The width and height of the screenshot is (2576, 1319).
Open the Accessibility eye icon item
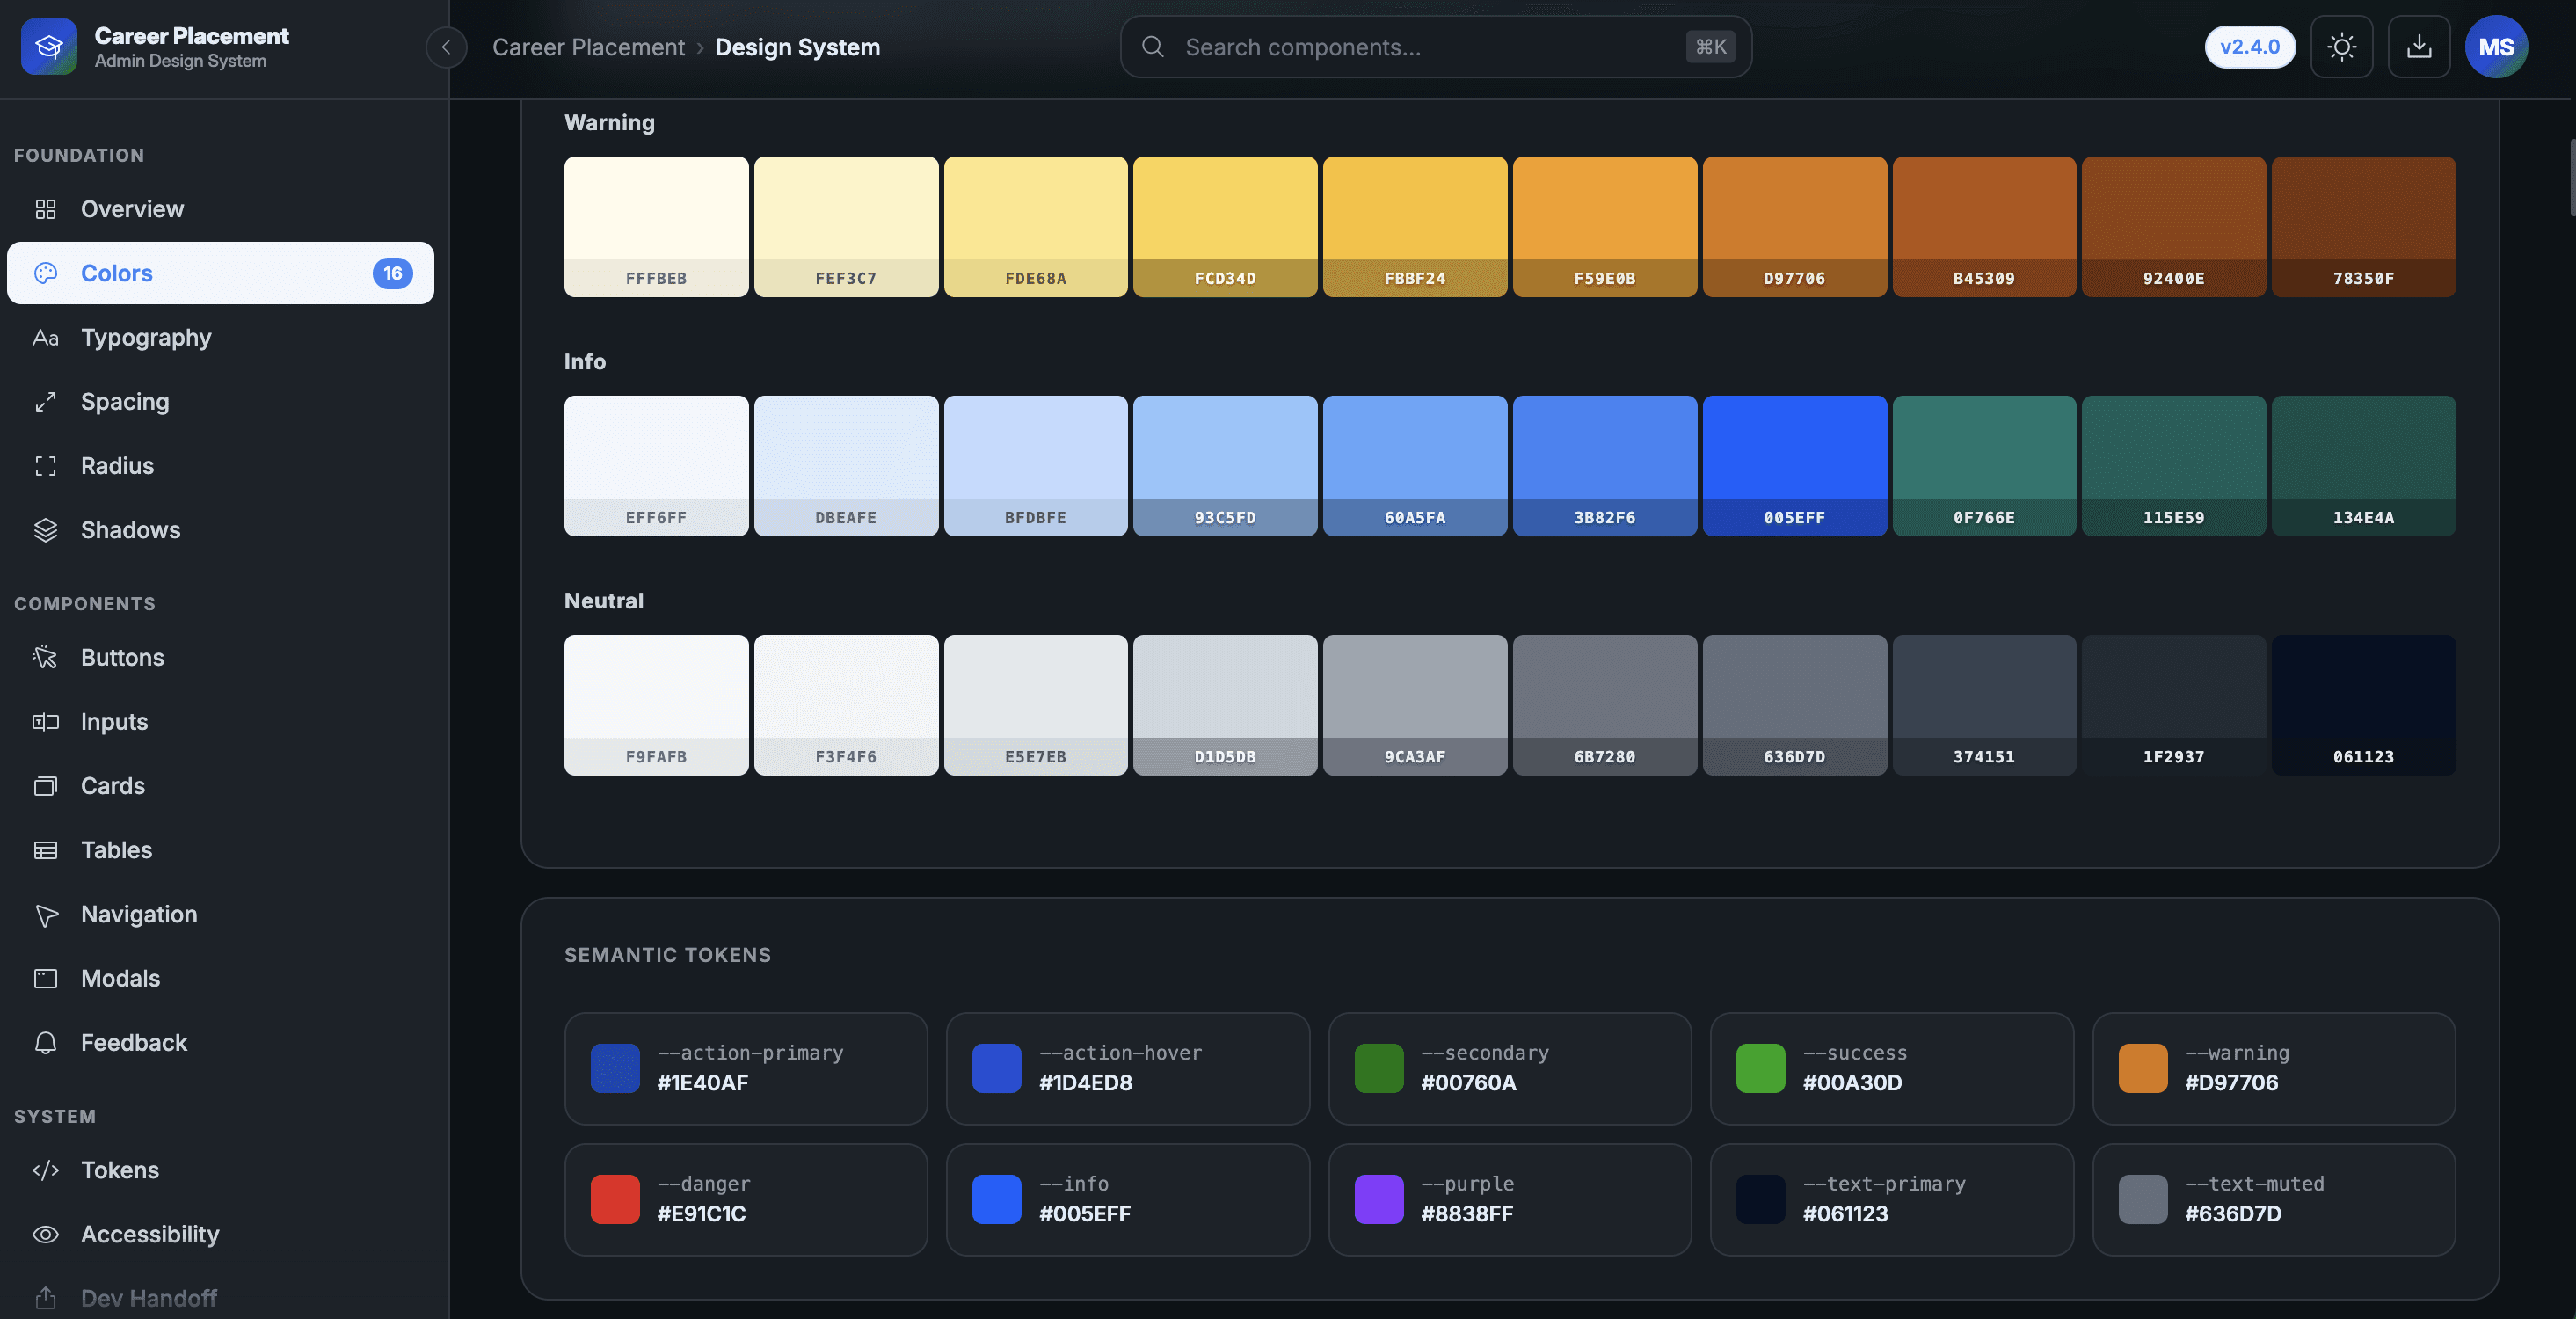(x=45, y=1235)
